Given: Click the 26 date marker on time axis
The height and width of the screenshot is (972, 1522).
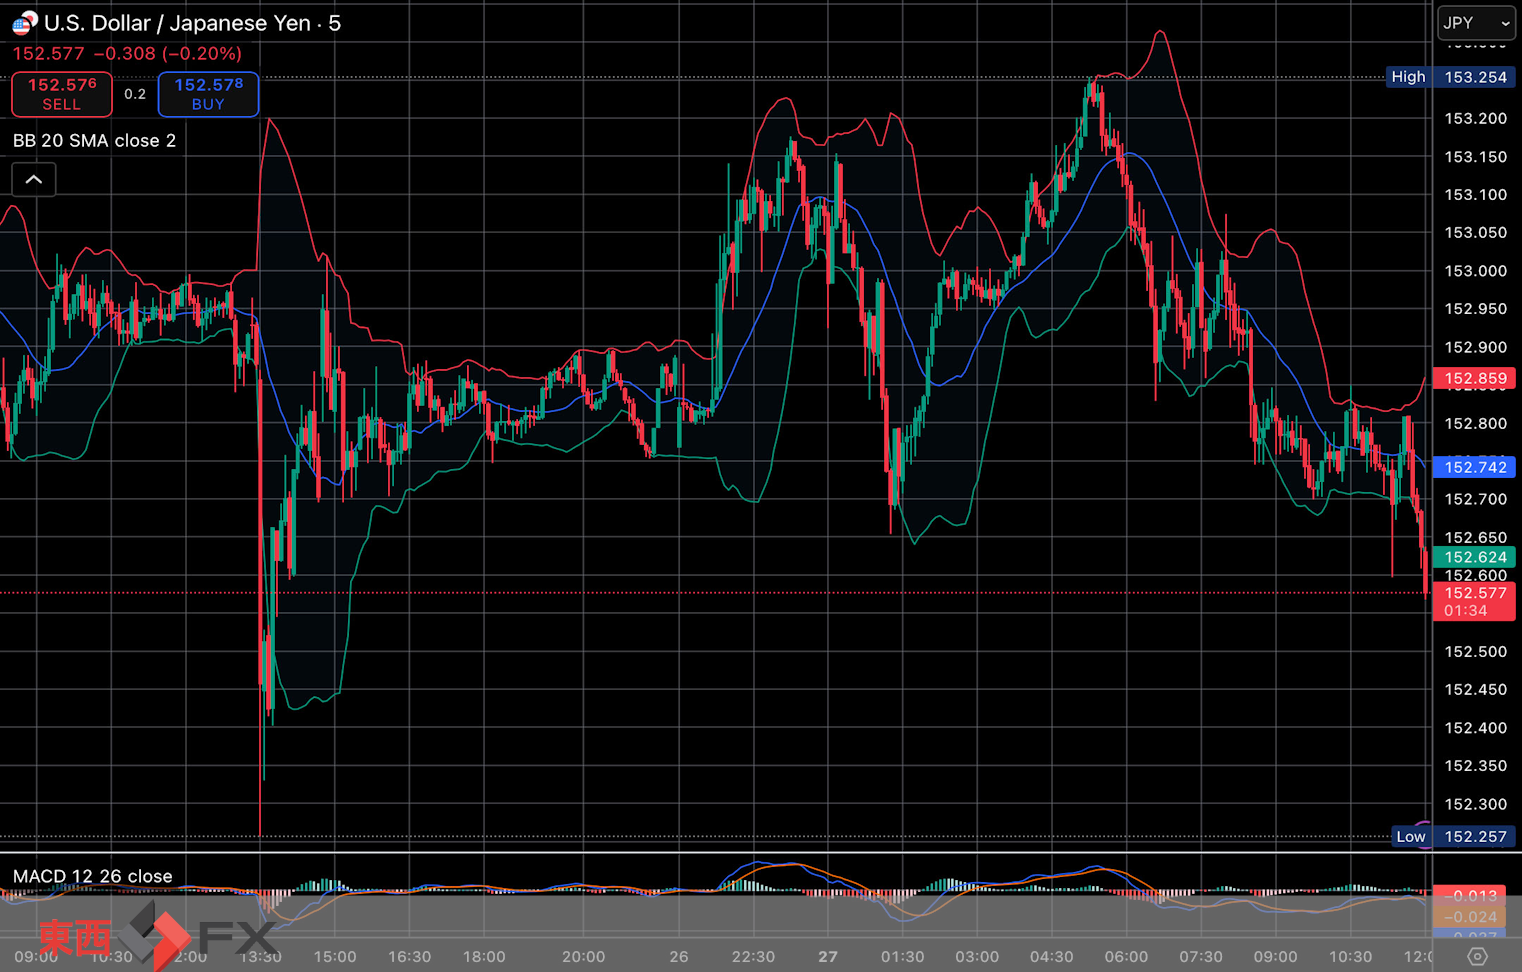Looking at the screenshot, I should point(679,957).
